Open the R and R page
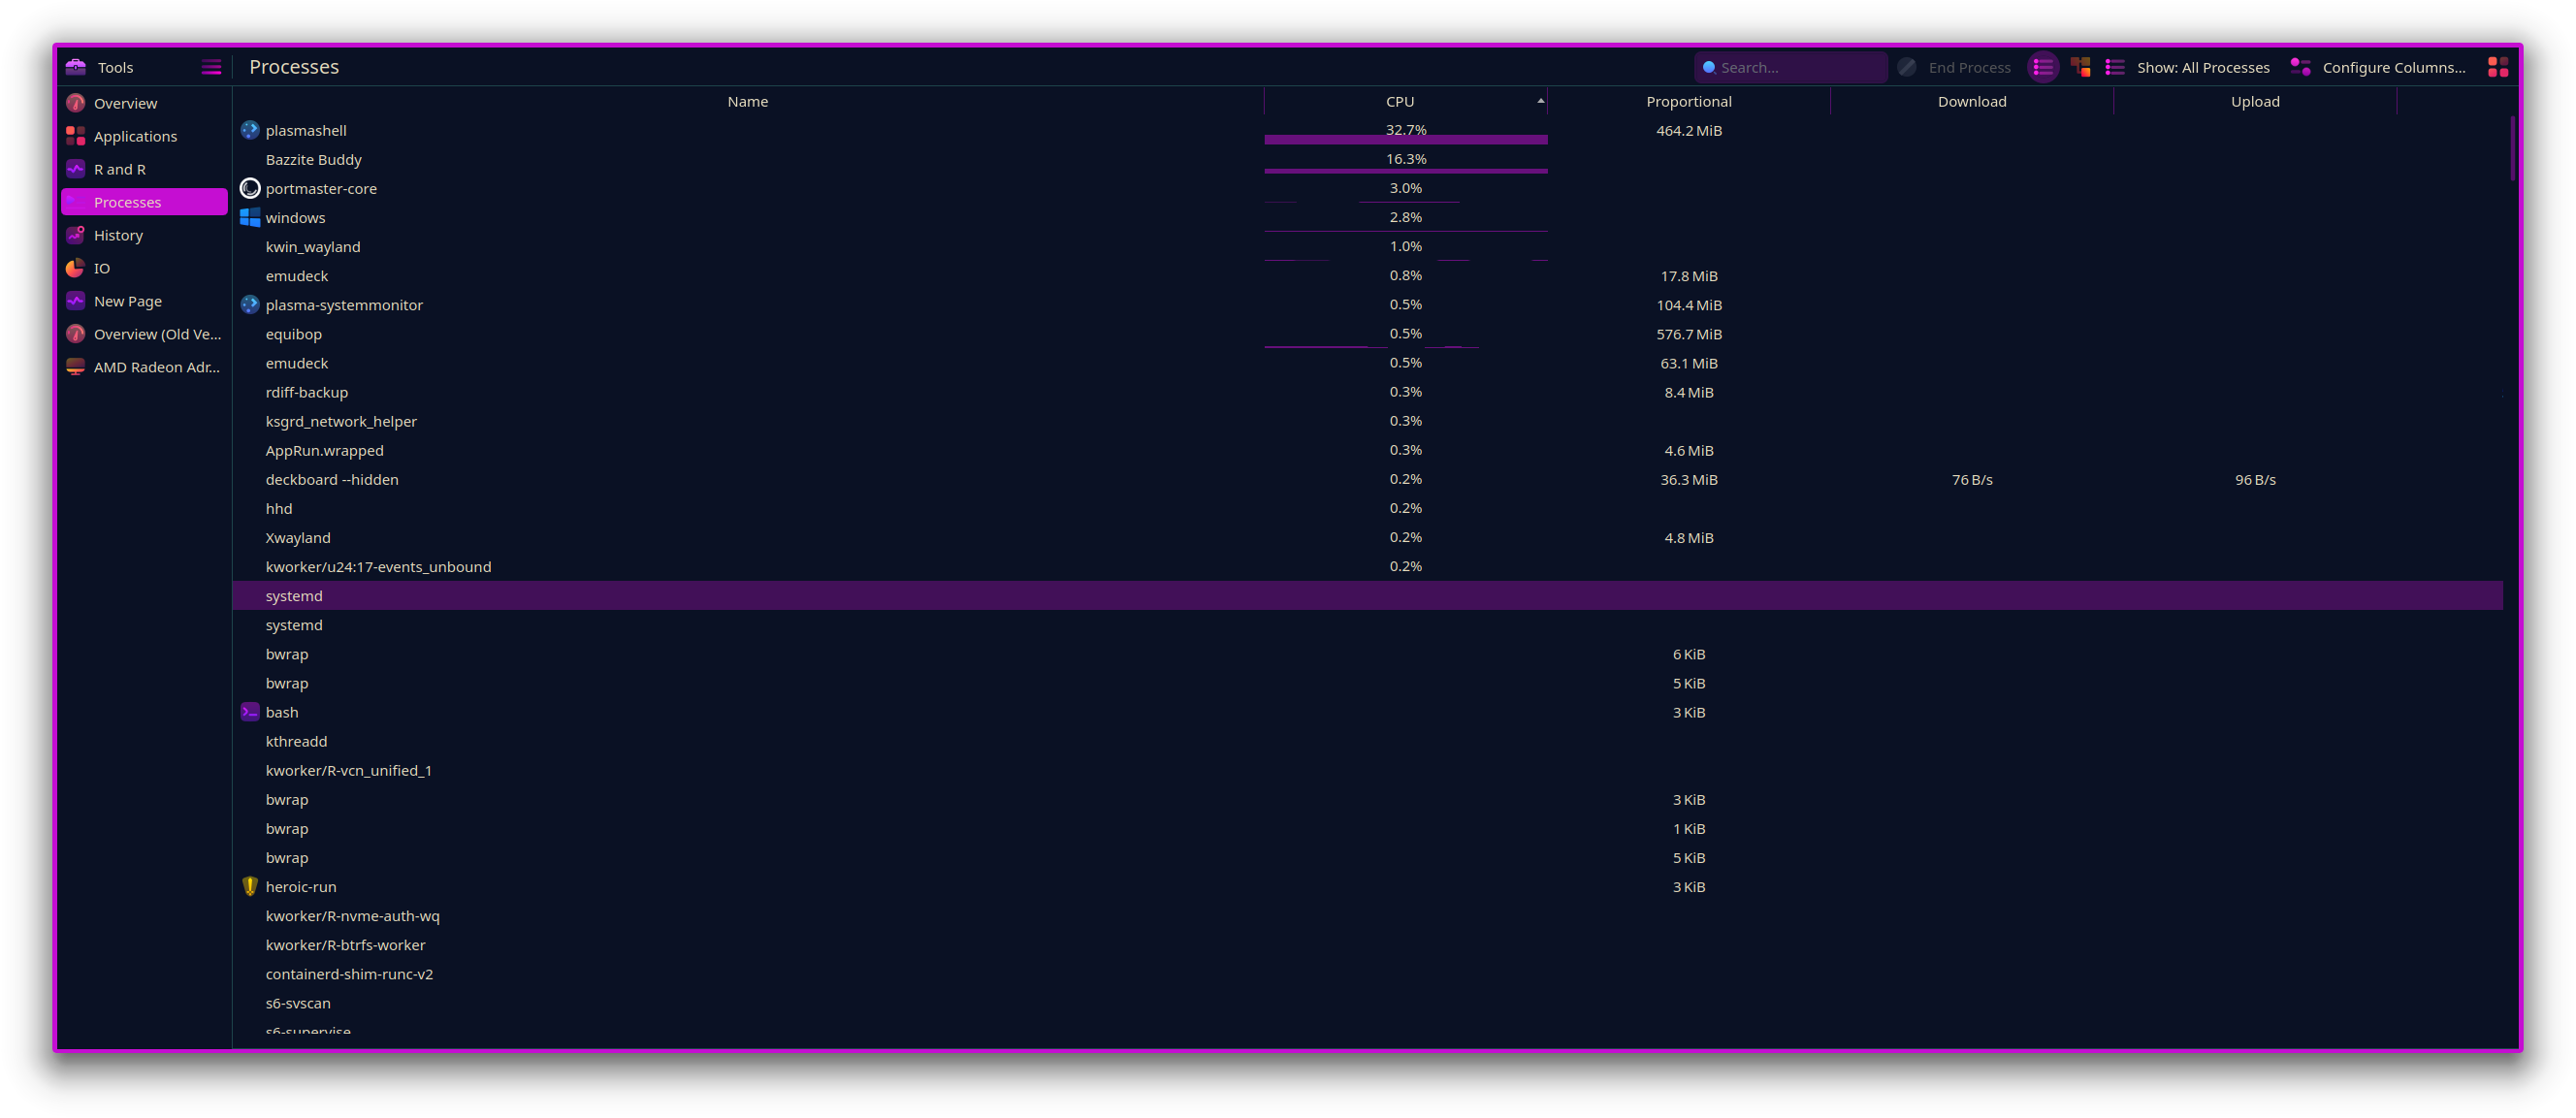This screenshot has height=1118, width=2576. (x=119, y=169)
